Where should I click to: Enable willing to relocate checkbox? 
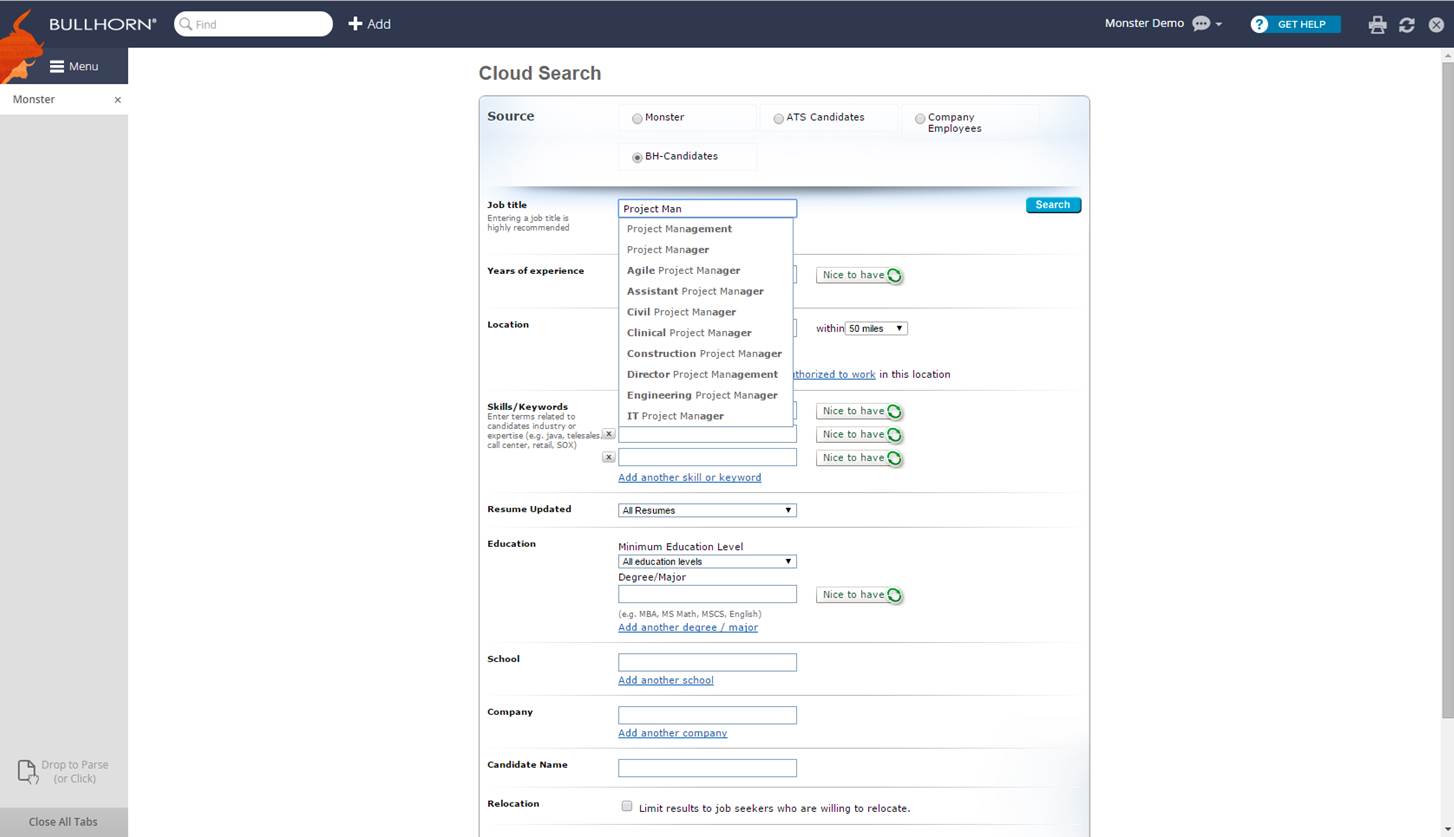[x=627, y=806]
